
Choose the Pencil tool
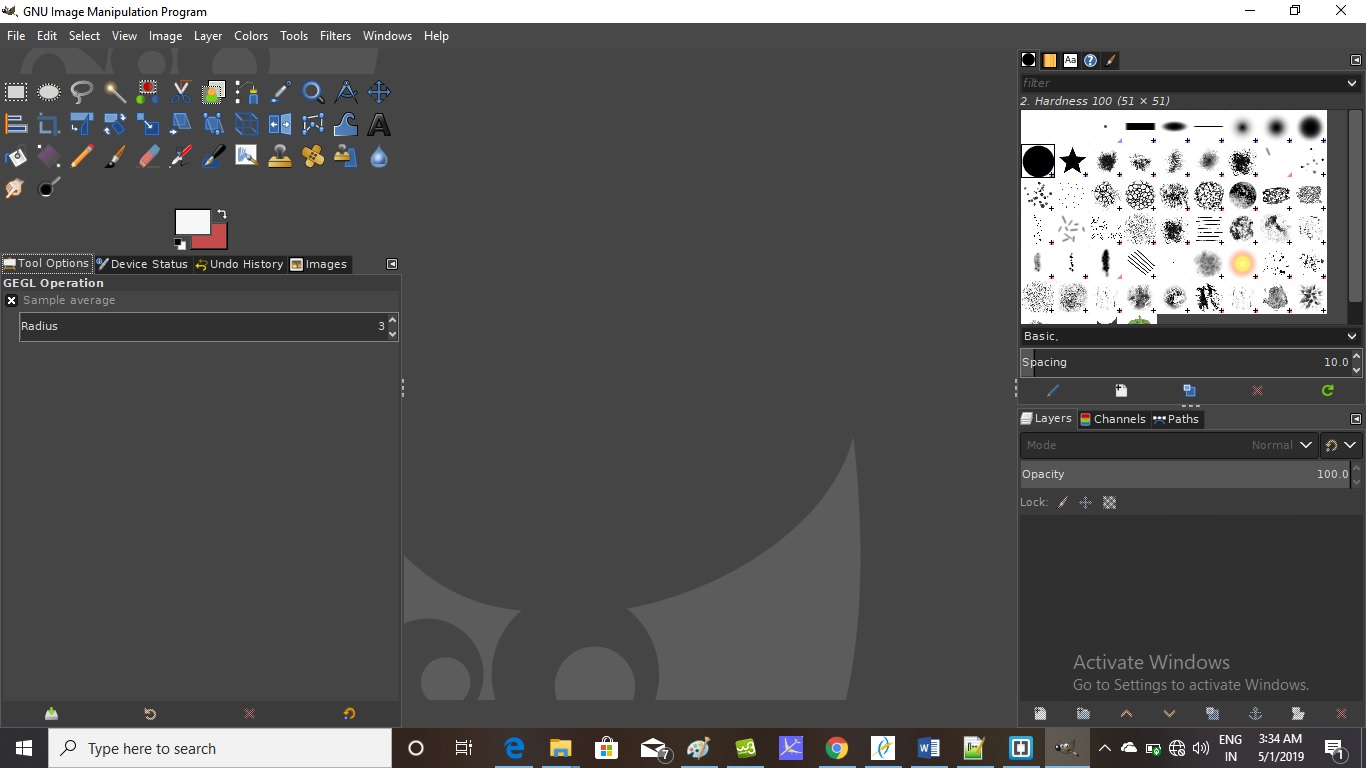82,157
